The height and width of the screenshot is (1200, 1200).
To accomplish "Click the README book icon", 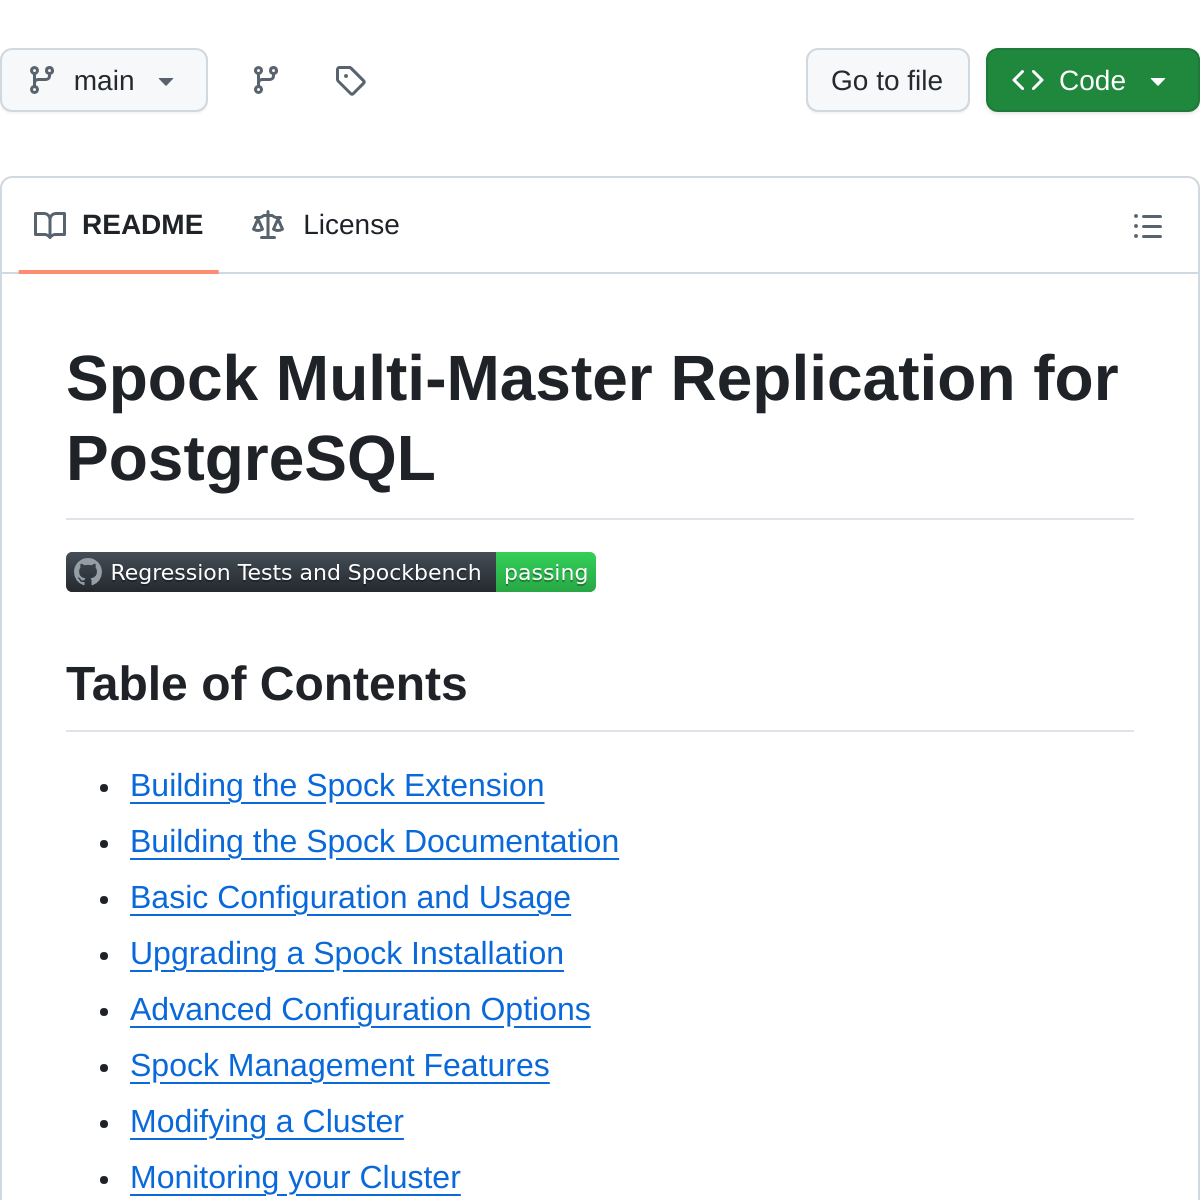I will (x=50, y=225).
